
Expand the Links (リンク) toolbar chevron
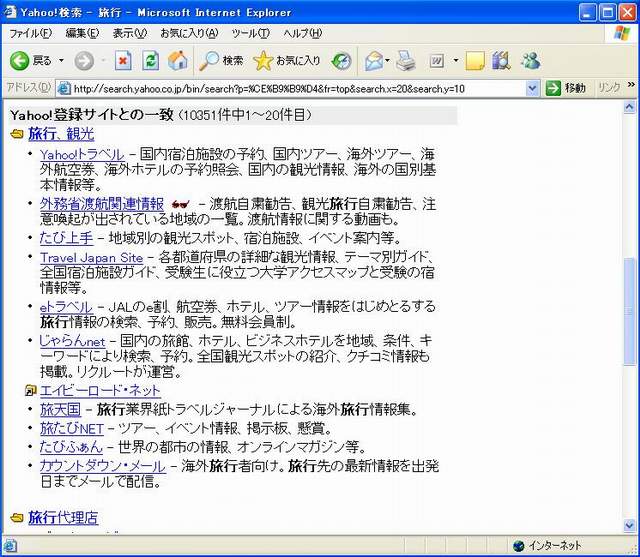(x=631, y=85)
